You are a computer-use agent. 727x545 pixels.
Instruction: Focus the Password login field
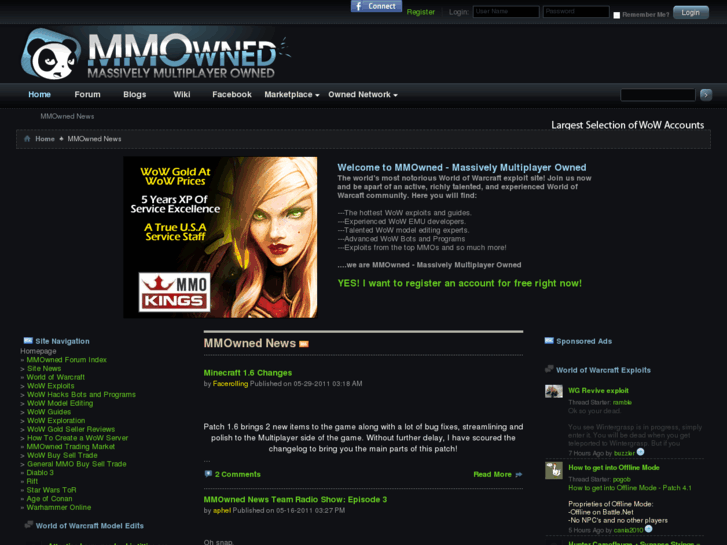pyautogui.click(x=576, y=12)
